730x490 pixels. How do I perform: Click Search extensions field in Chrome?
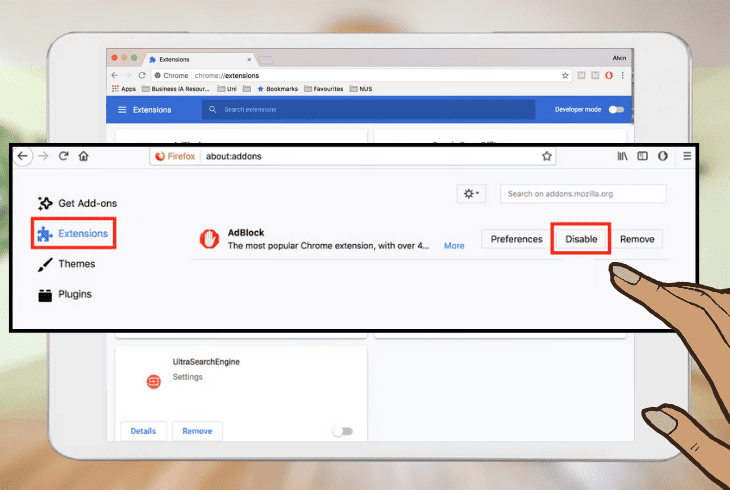point(368,109)
